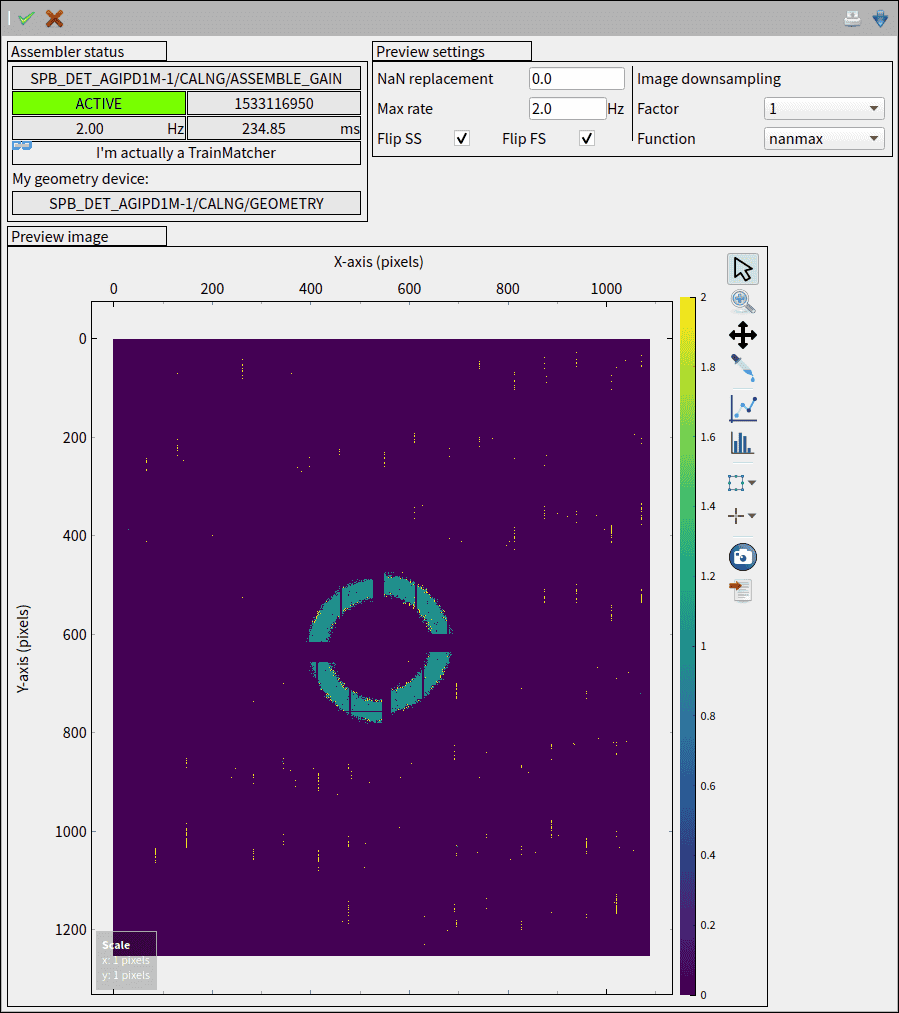Click the orange X cancel icon
The image size is (899, 1013).
(54, 18)
